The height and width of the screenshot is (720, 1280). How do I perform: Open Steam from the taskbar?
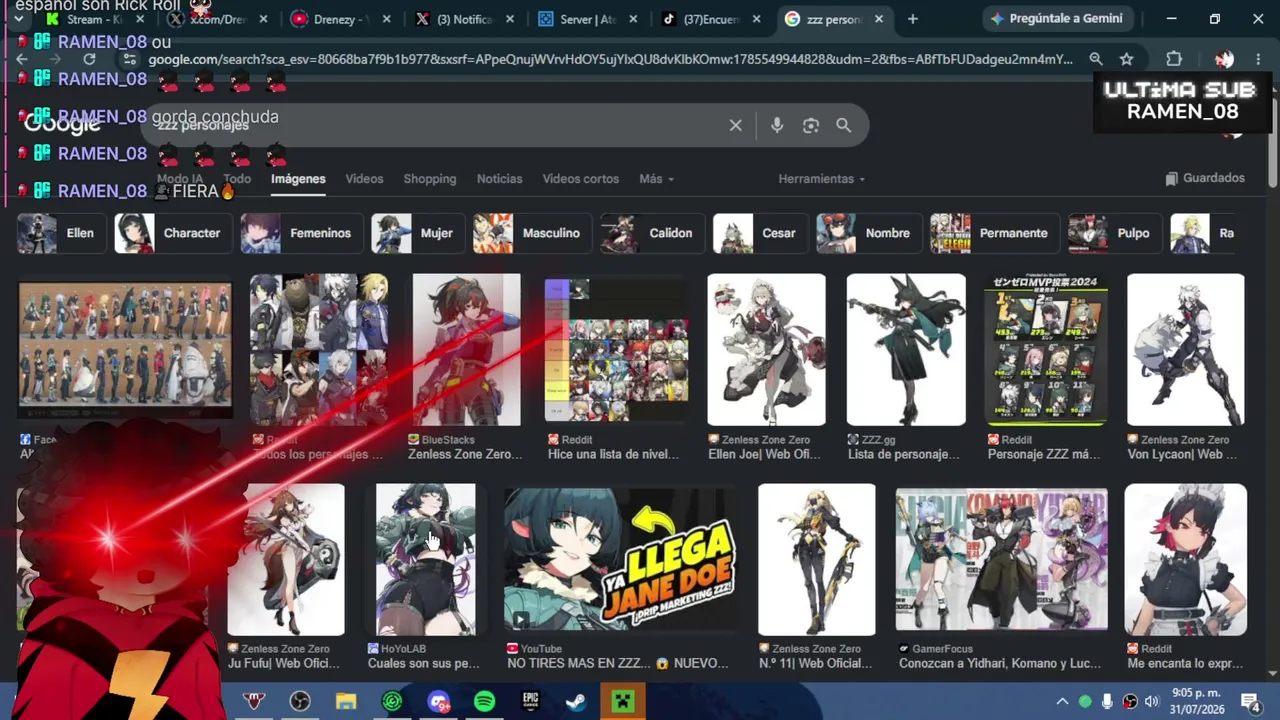tap(576, 702)
